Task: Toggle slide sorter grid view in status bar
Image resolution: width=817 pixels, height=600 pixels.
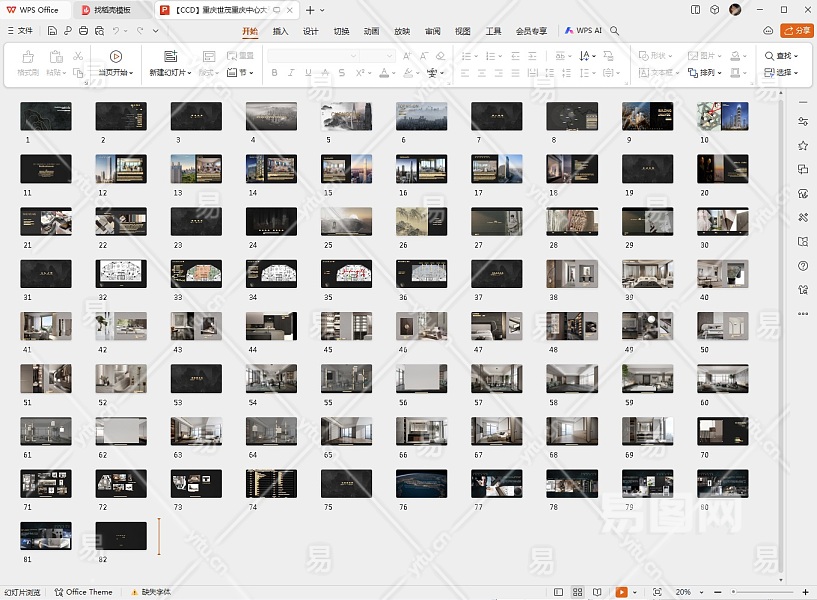Action: pyautogui.click(x=579, y=592)
